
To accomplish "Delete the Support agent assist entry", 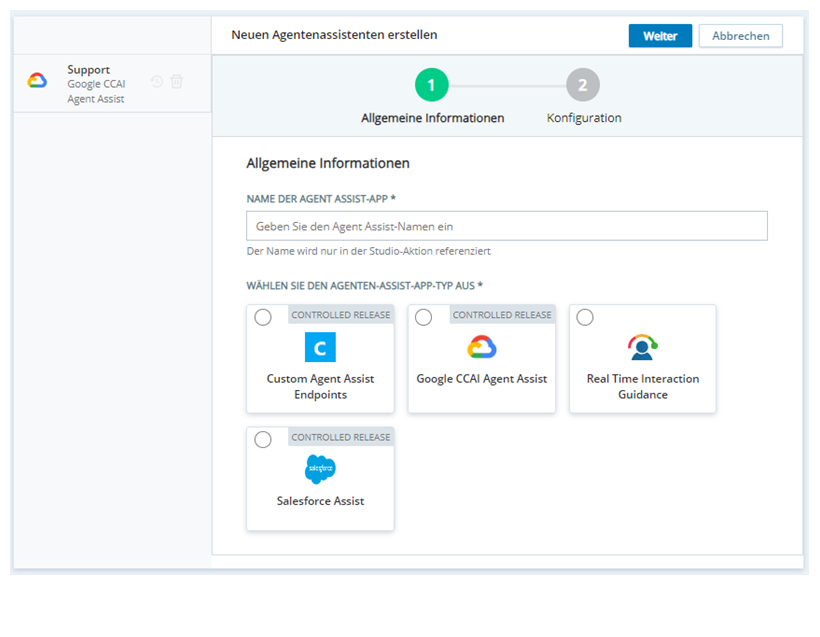I will [177, 82].
